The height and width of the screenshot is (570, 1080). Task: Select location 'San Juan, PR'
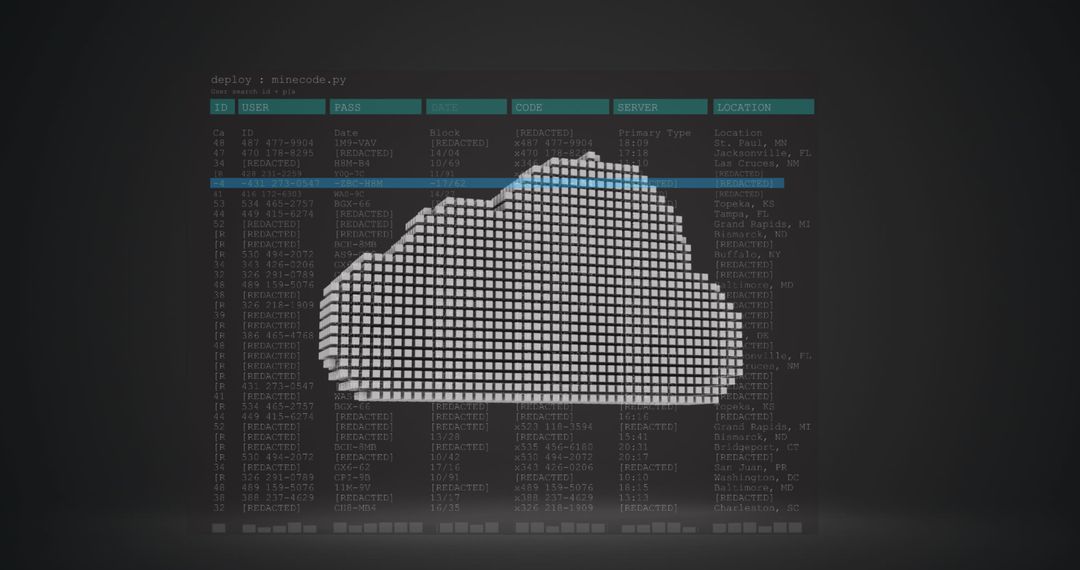(750, 467)
